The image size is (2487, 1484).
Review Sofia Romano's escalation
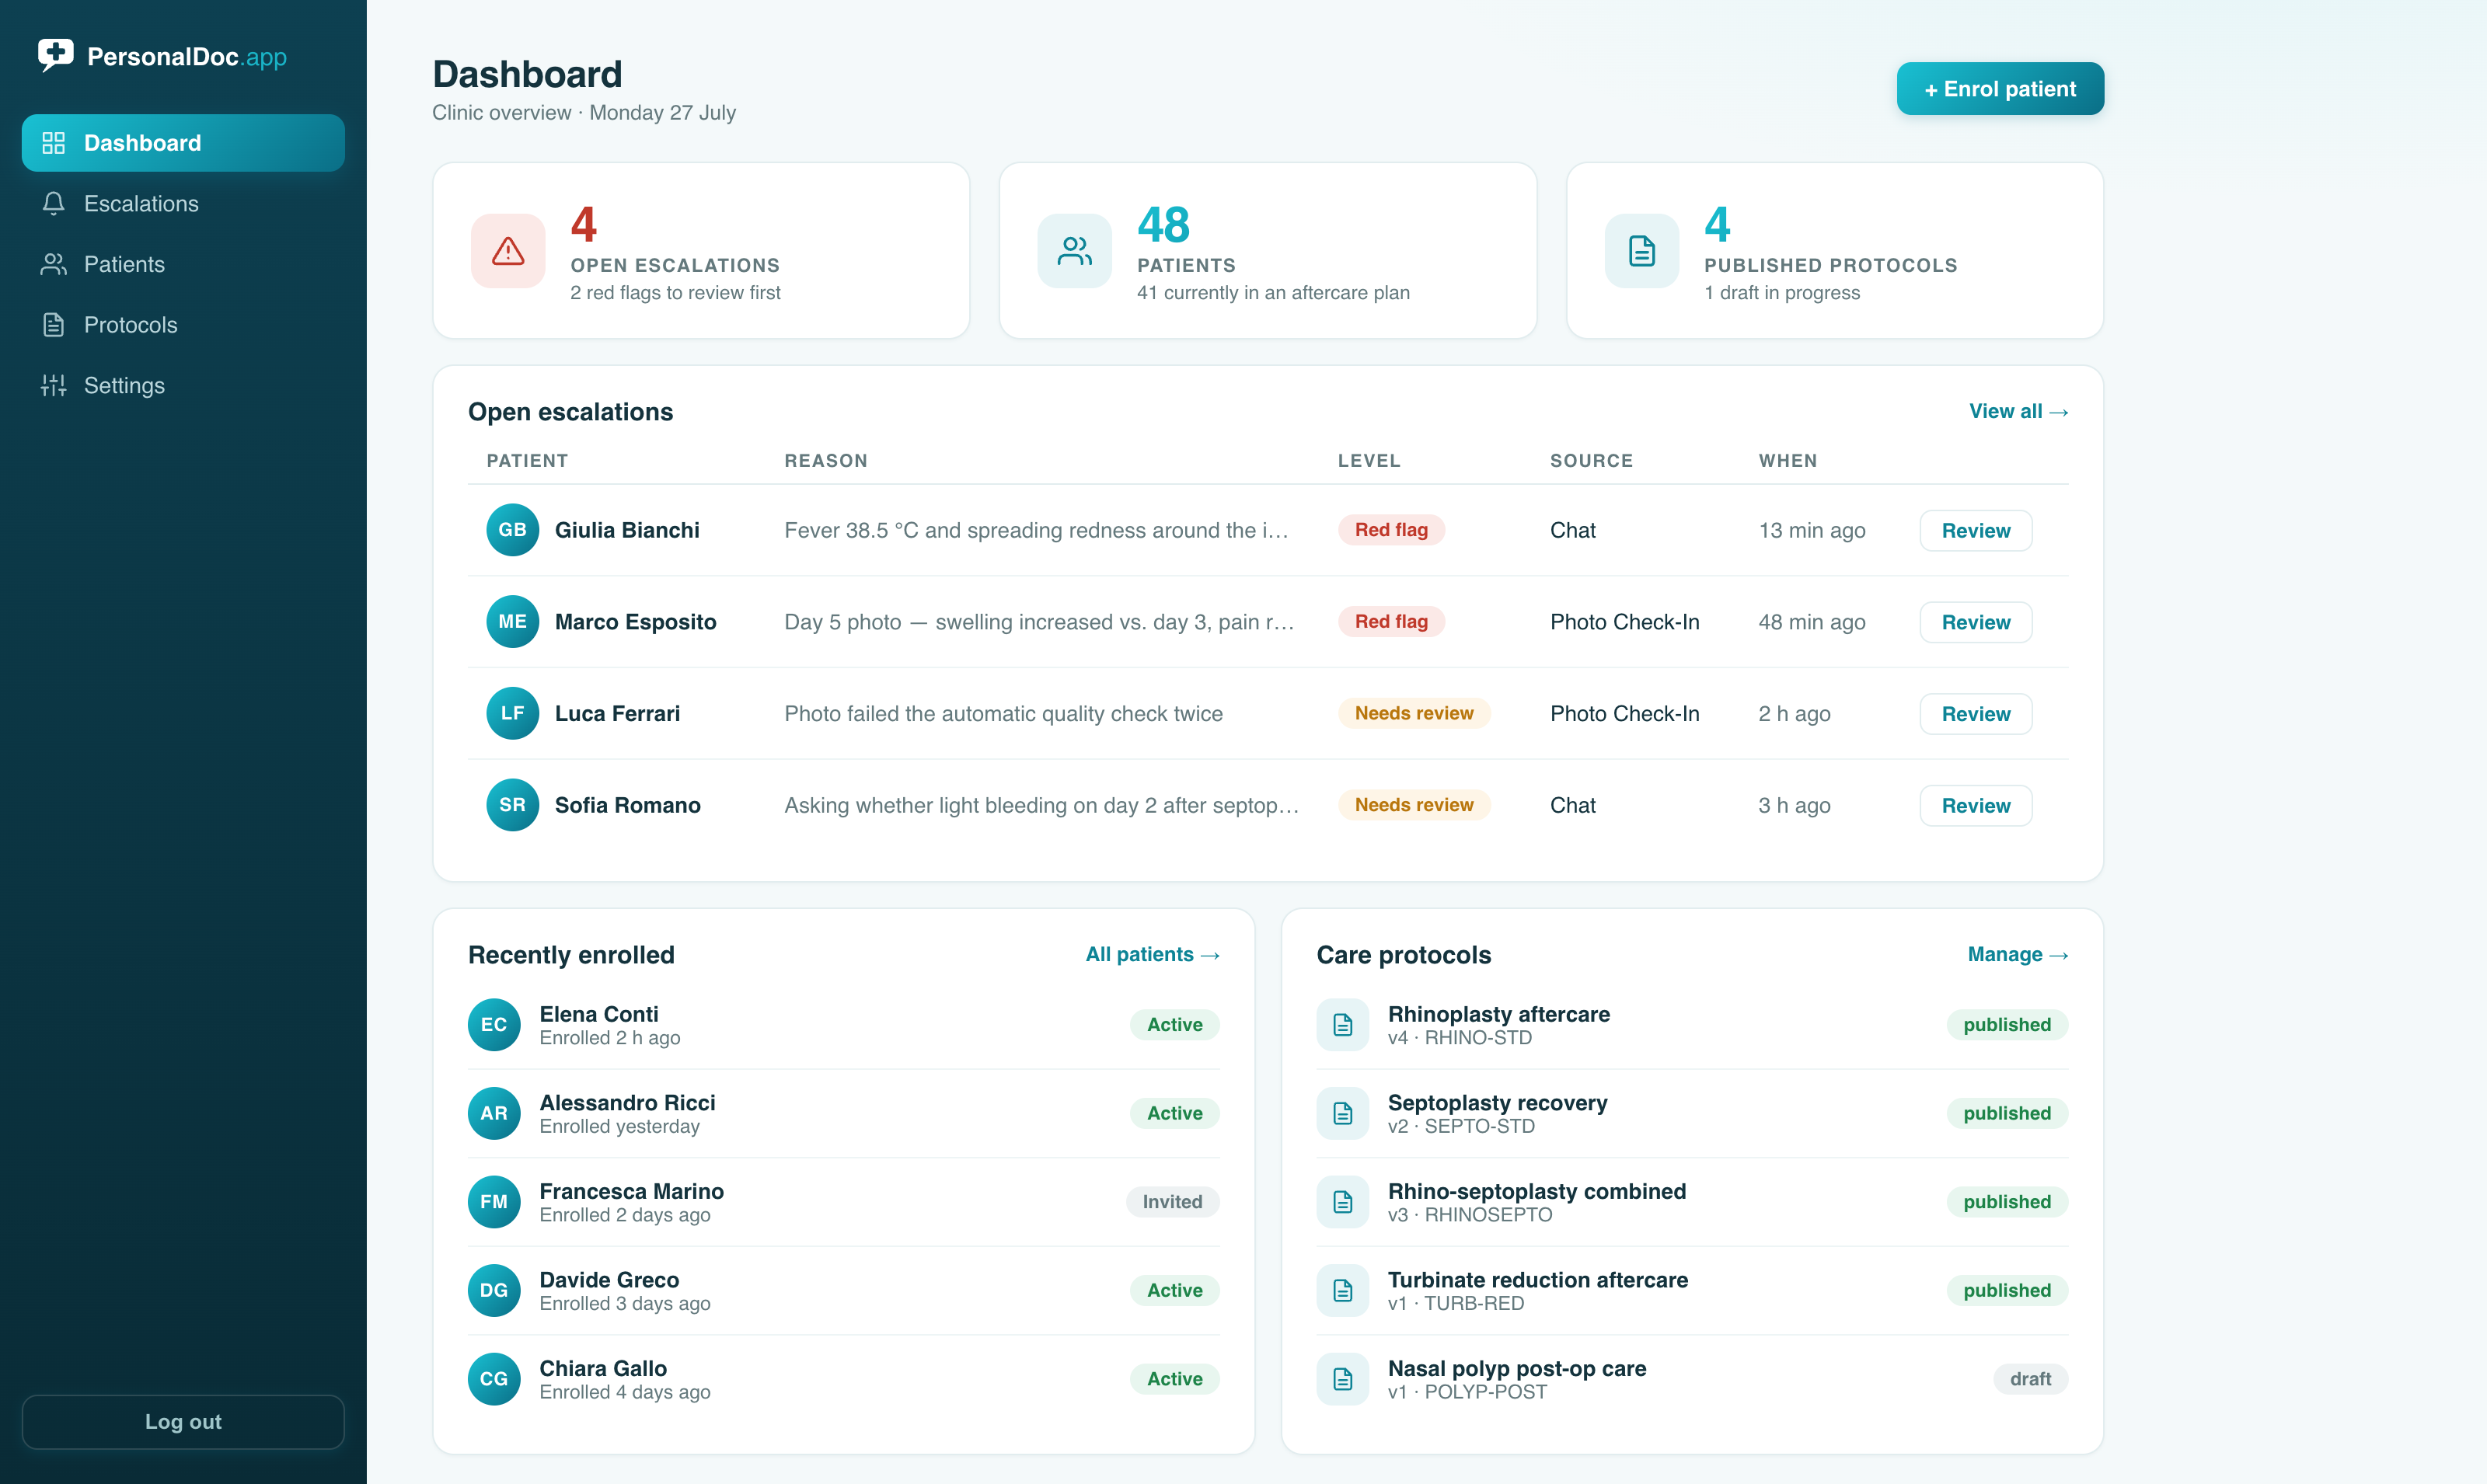point(1975,806)
